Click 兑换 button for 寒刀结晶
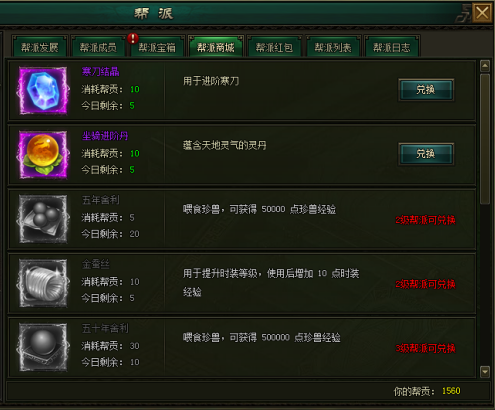Viewport: 495px width, 410px height. click(x=426, y=90)
